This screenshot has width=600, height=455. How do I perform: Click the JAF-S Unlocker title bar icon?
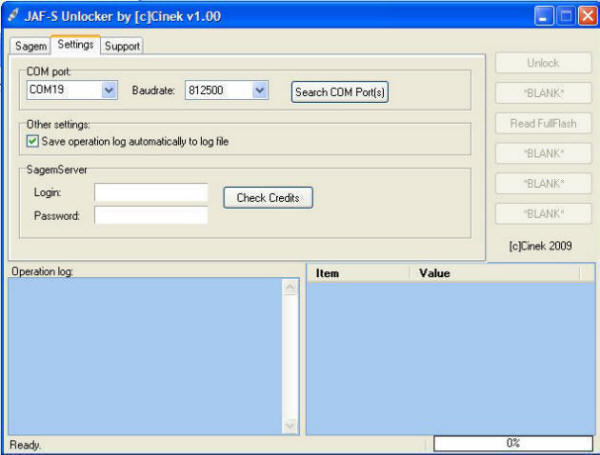point(13,16)
